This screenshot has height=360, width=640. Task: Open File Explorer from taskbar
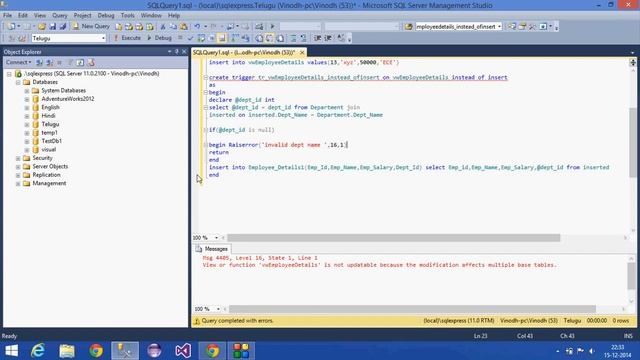click(x=67, y=351)
